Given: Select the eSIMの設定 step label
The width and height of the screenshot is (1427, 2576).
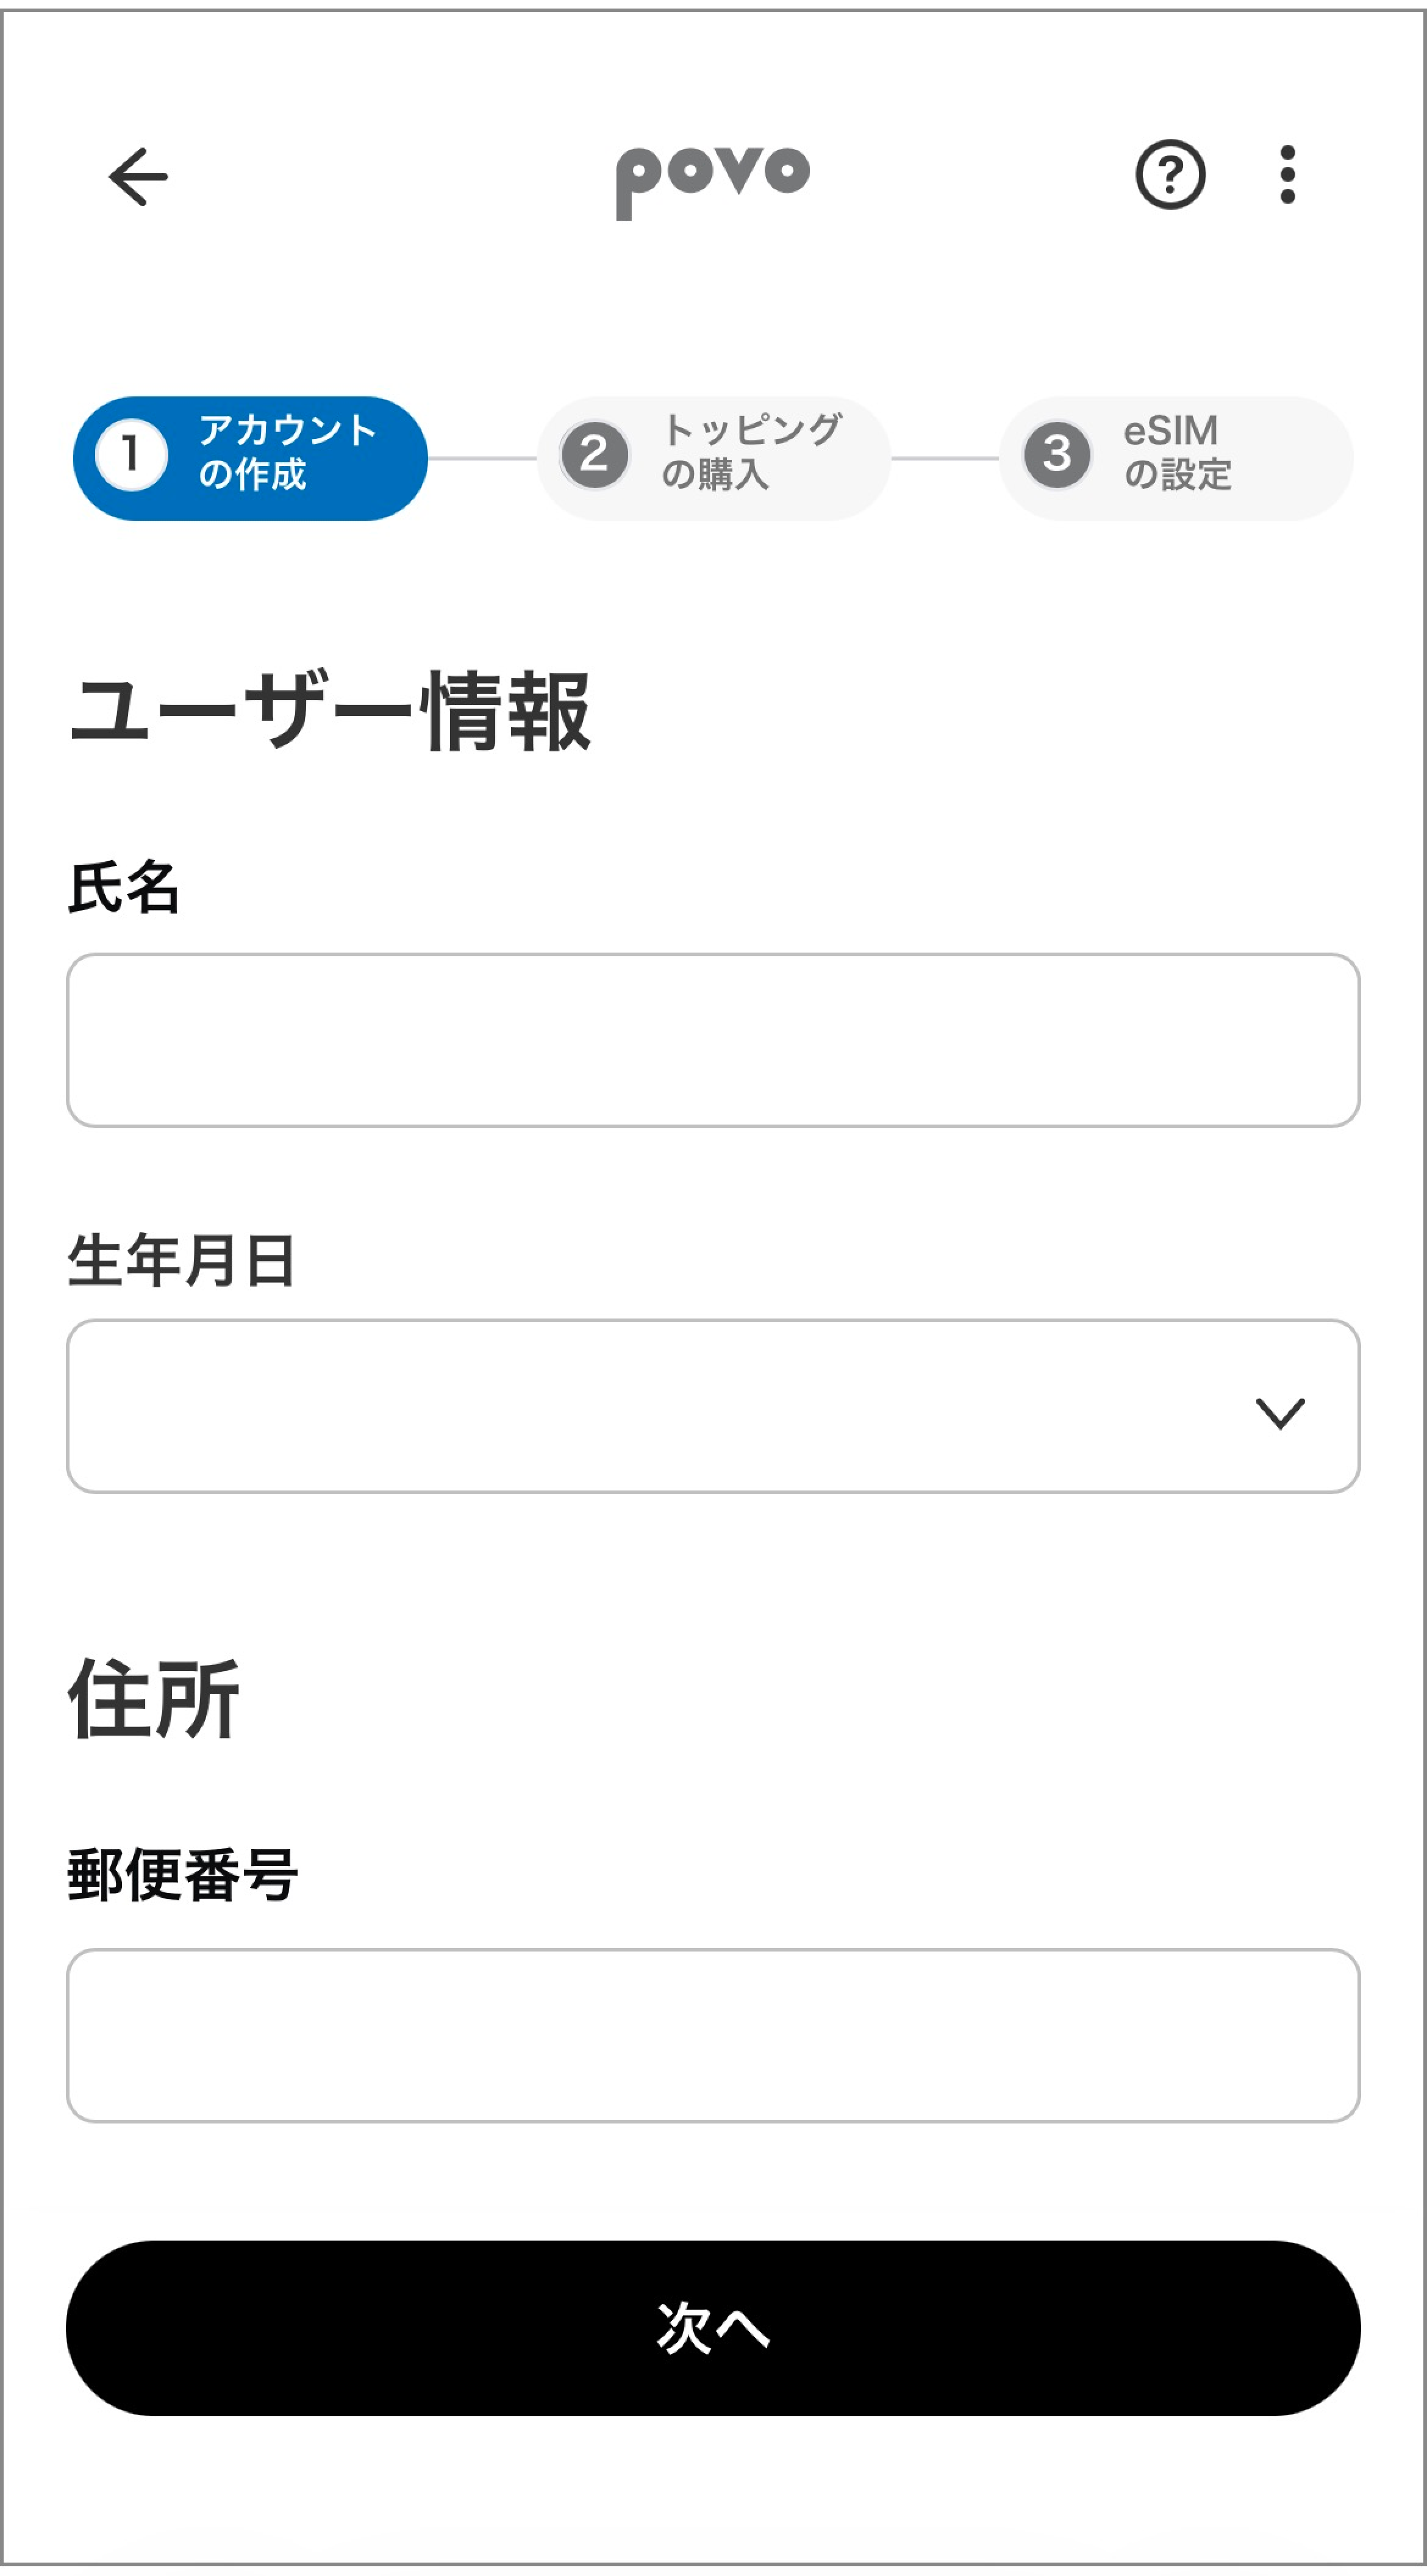Looking at the screenshot, I should click(1177, 452).
